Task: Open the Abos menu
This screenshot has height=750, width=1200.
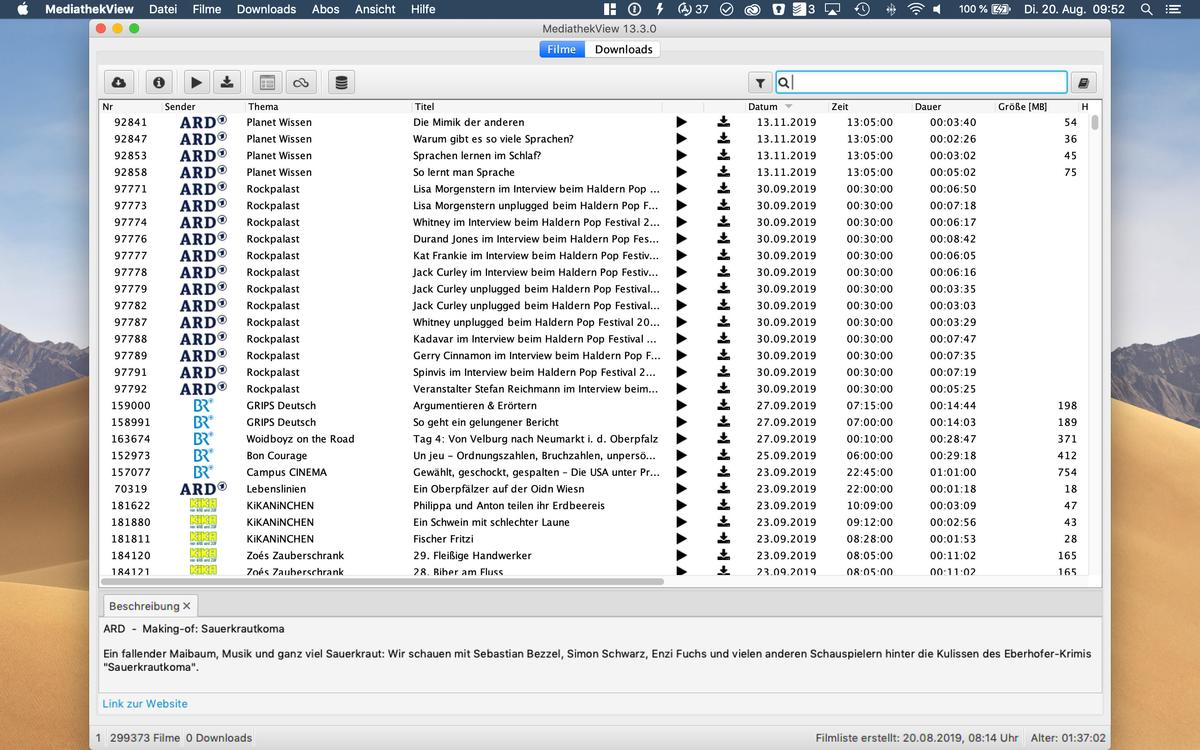Action: pyautogui.click(x=326, y=9)
